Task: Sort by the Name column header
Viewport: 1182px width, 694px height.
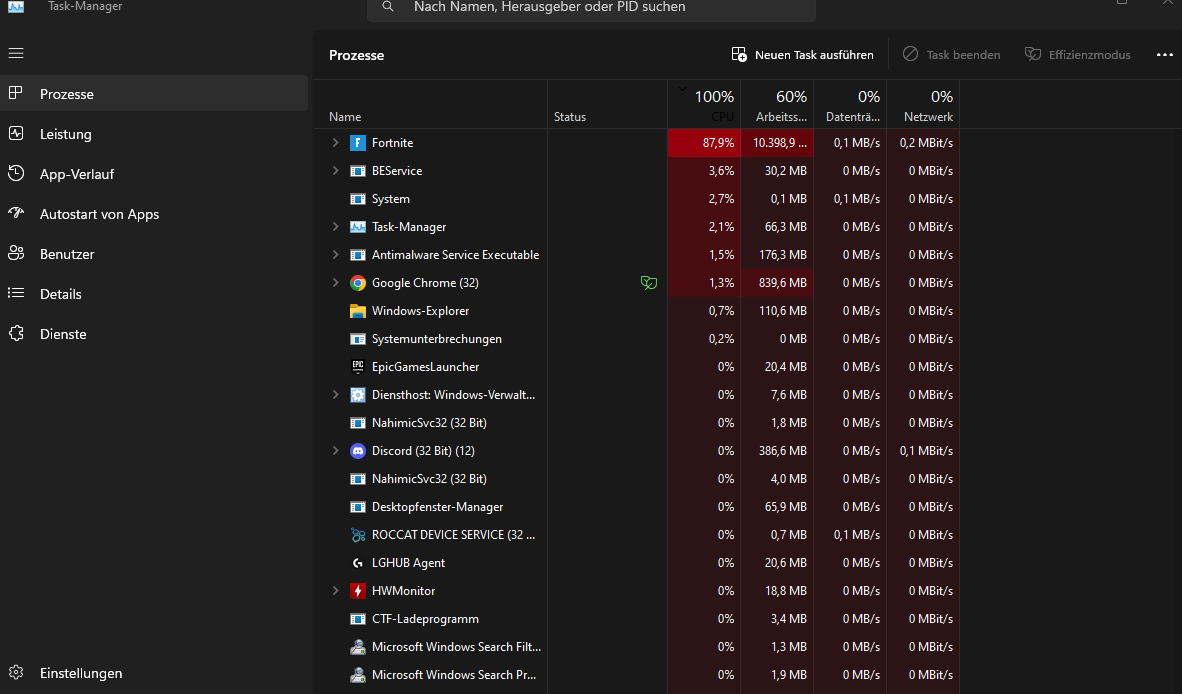Action: (430, 105)
